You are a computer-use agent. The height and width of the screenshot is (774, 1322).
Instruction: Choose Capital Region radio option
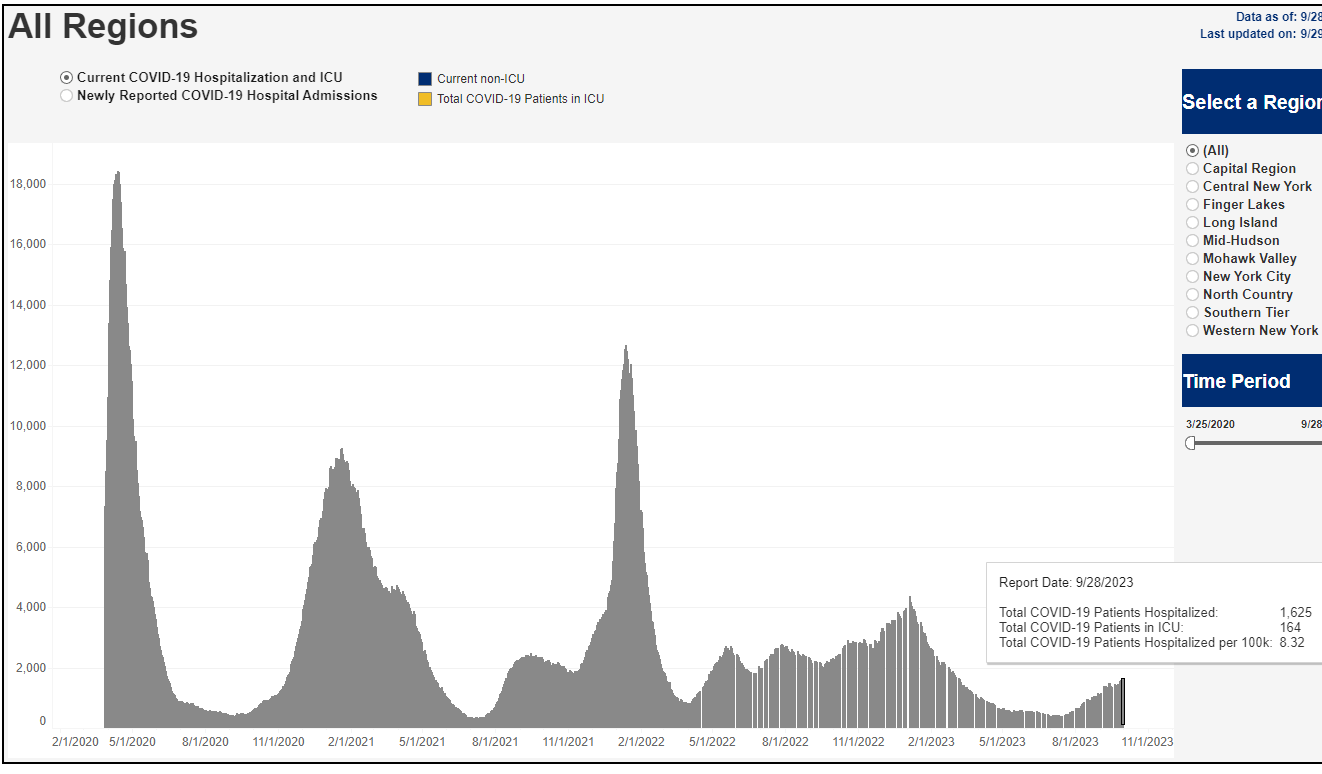click(x=1192, y=169)
